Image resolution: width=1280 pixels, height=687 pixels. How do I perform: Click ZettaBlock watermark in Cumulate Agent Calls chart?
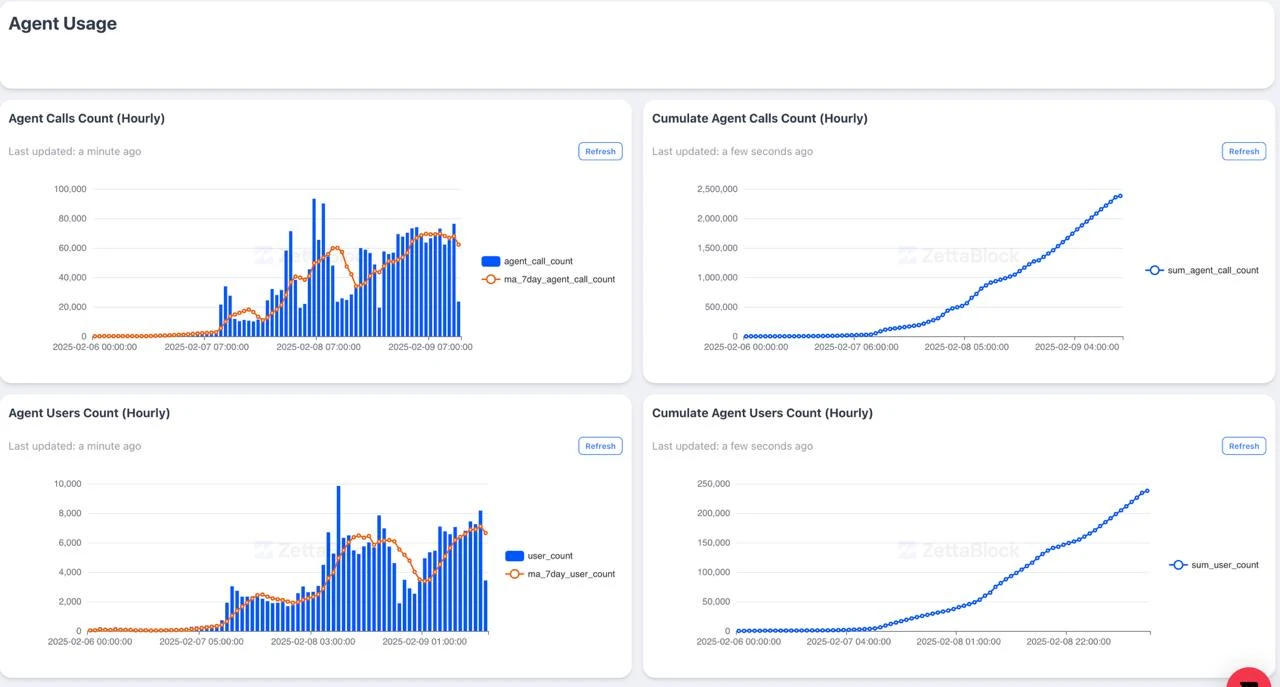[959, 256]
